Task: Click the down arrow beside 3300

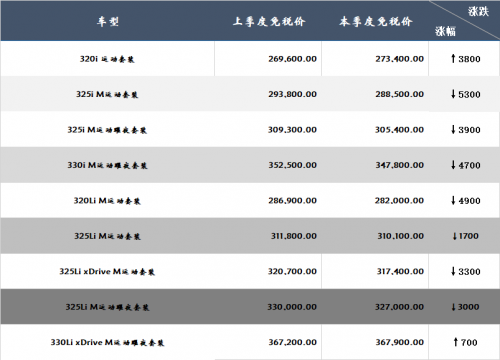Action: tap(453, 271)
